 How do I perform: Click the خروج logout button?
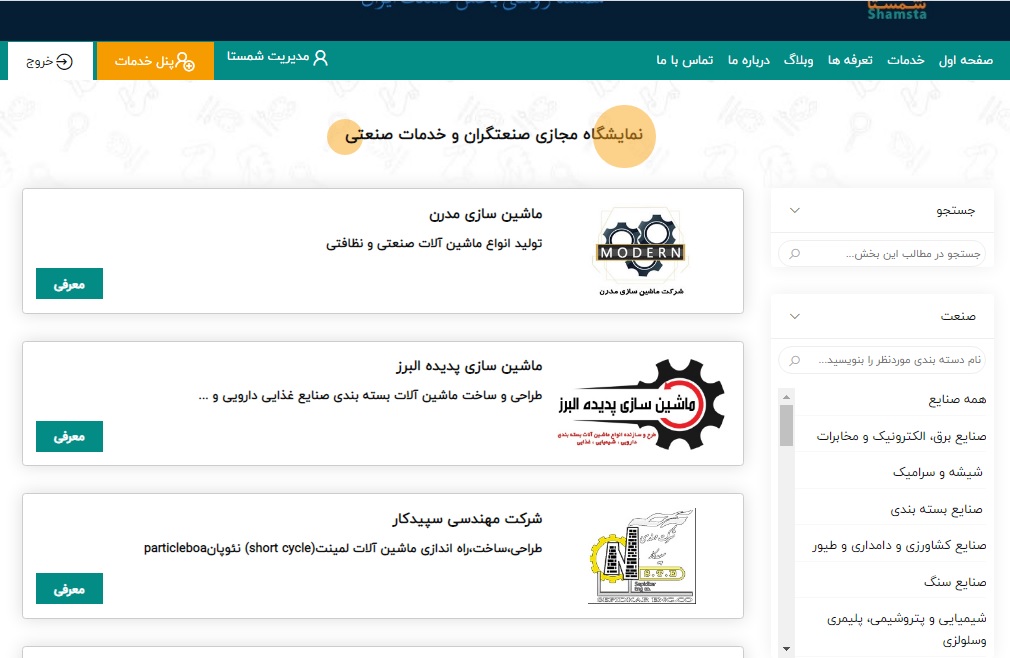pos(50,61)
